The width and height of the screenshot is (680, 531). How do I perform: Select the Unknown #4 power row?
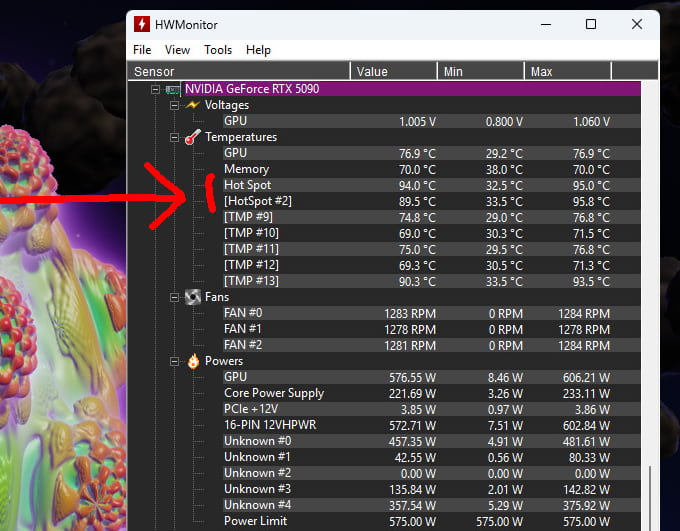432,505
